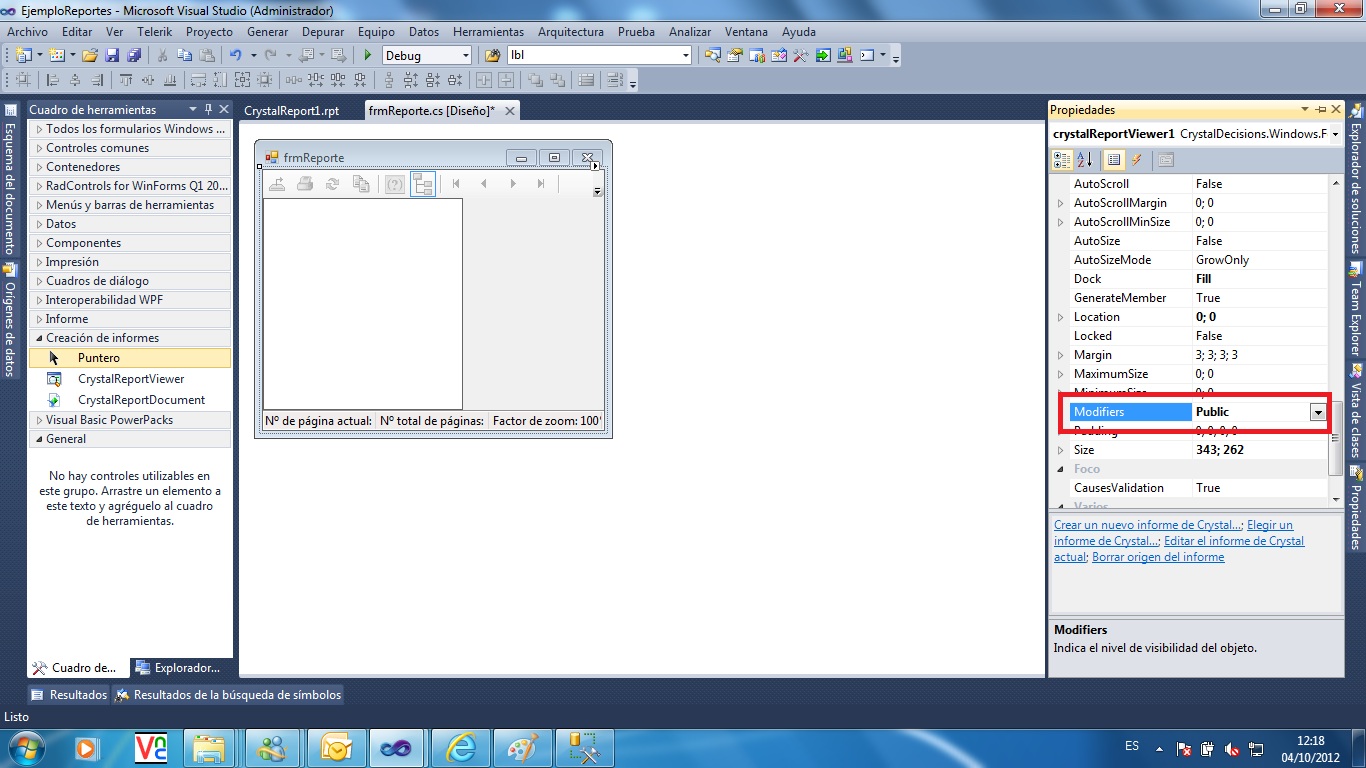Click the Crear un nuevo informe de Crystal link

[1148, 525]
